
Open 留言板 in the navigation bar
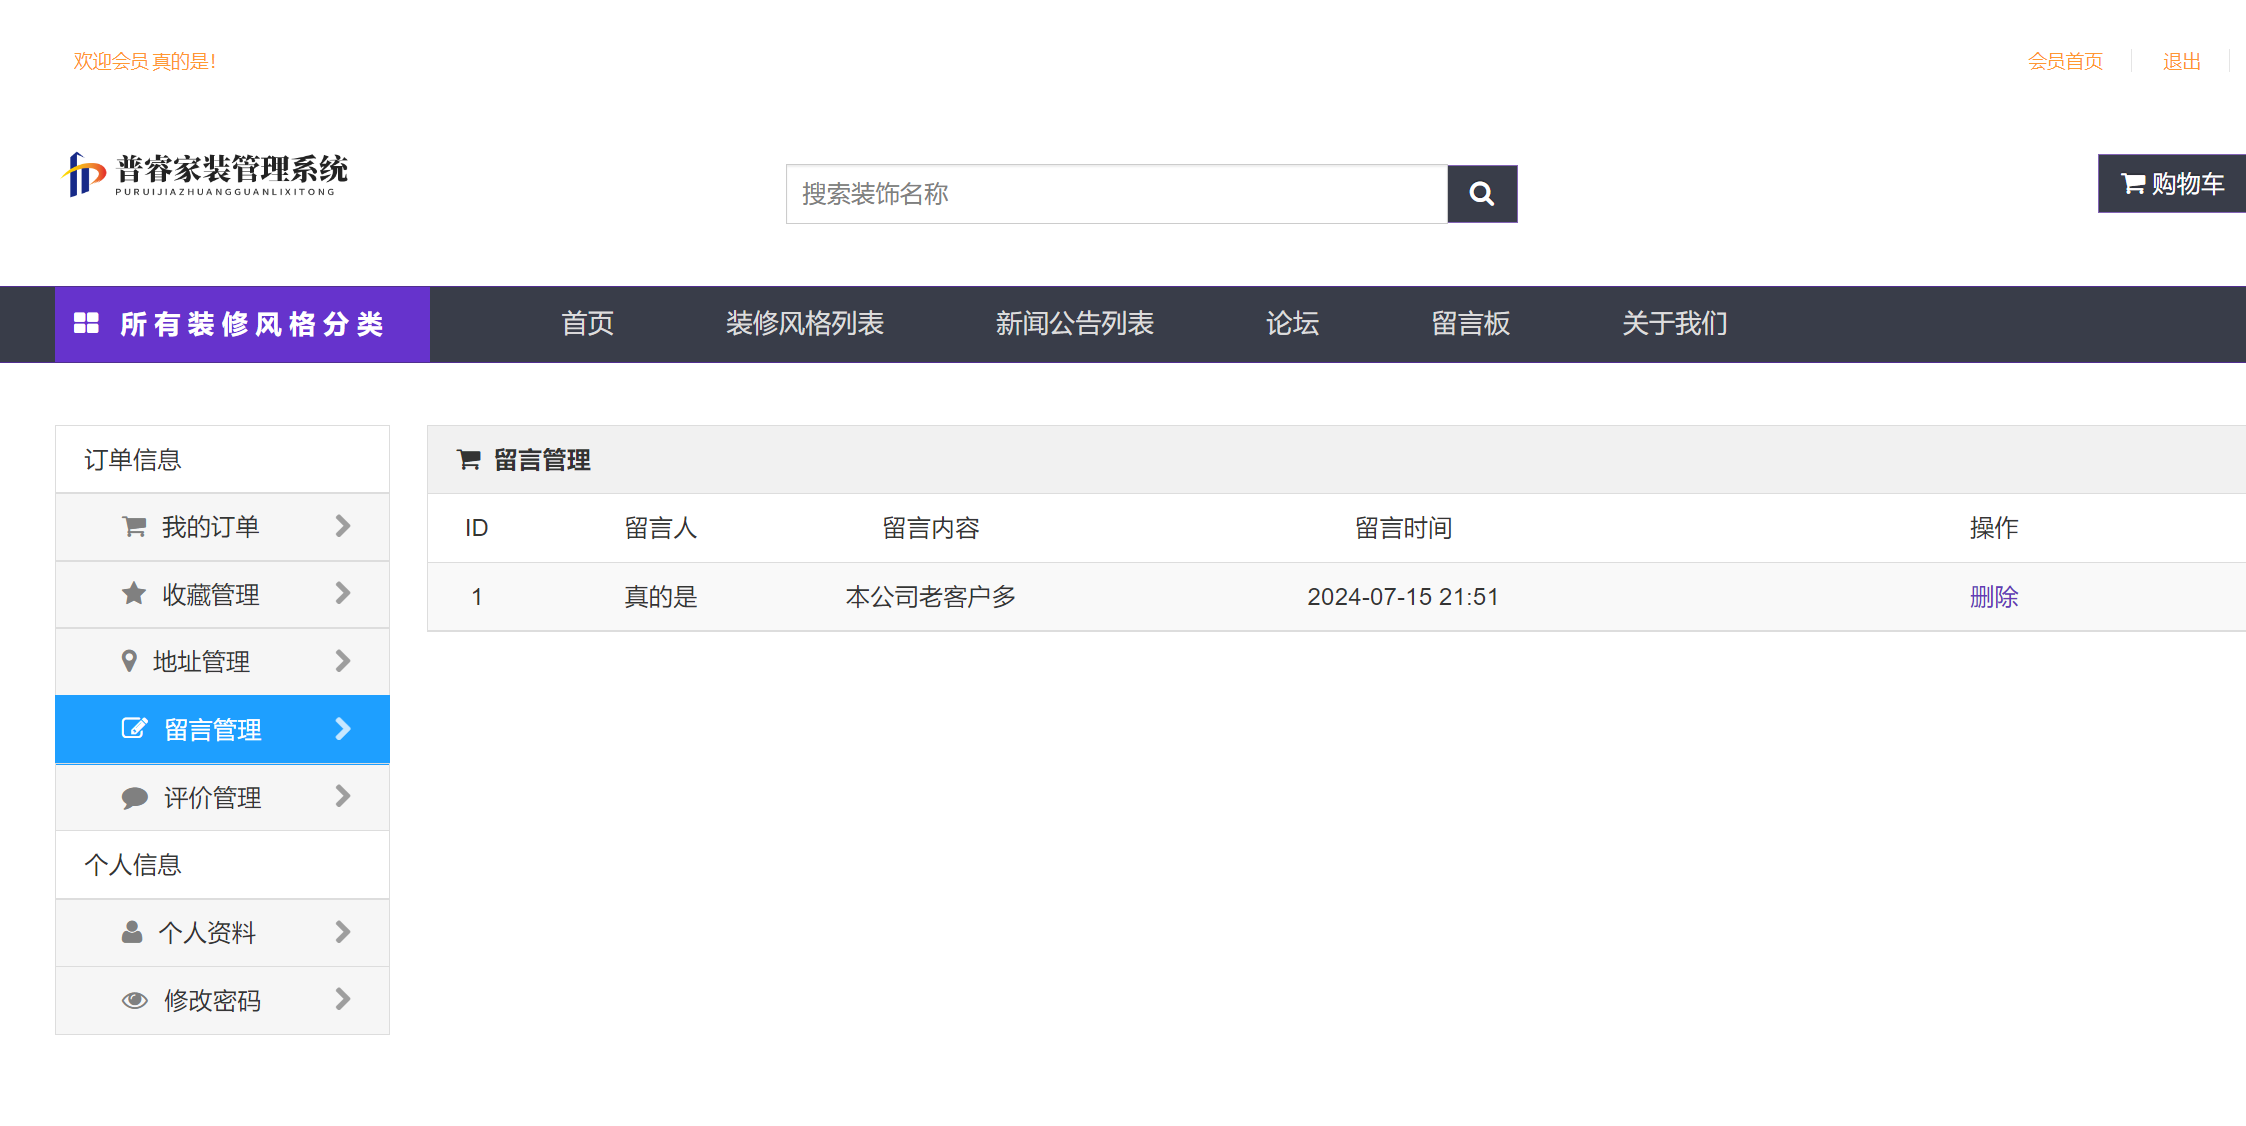point(1470,323)
